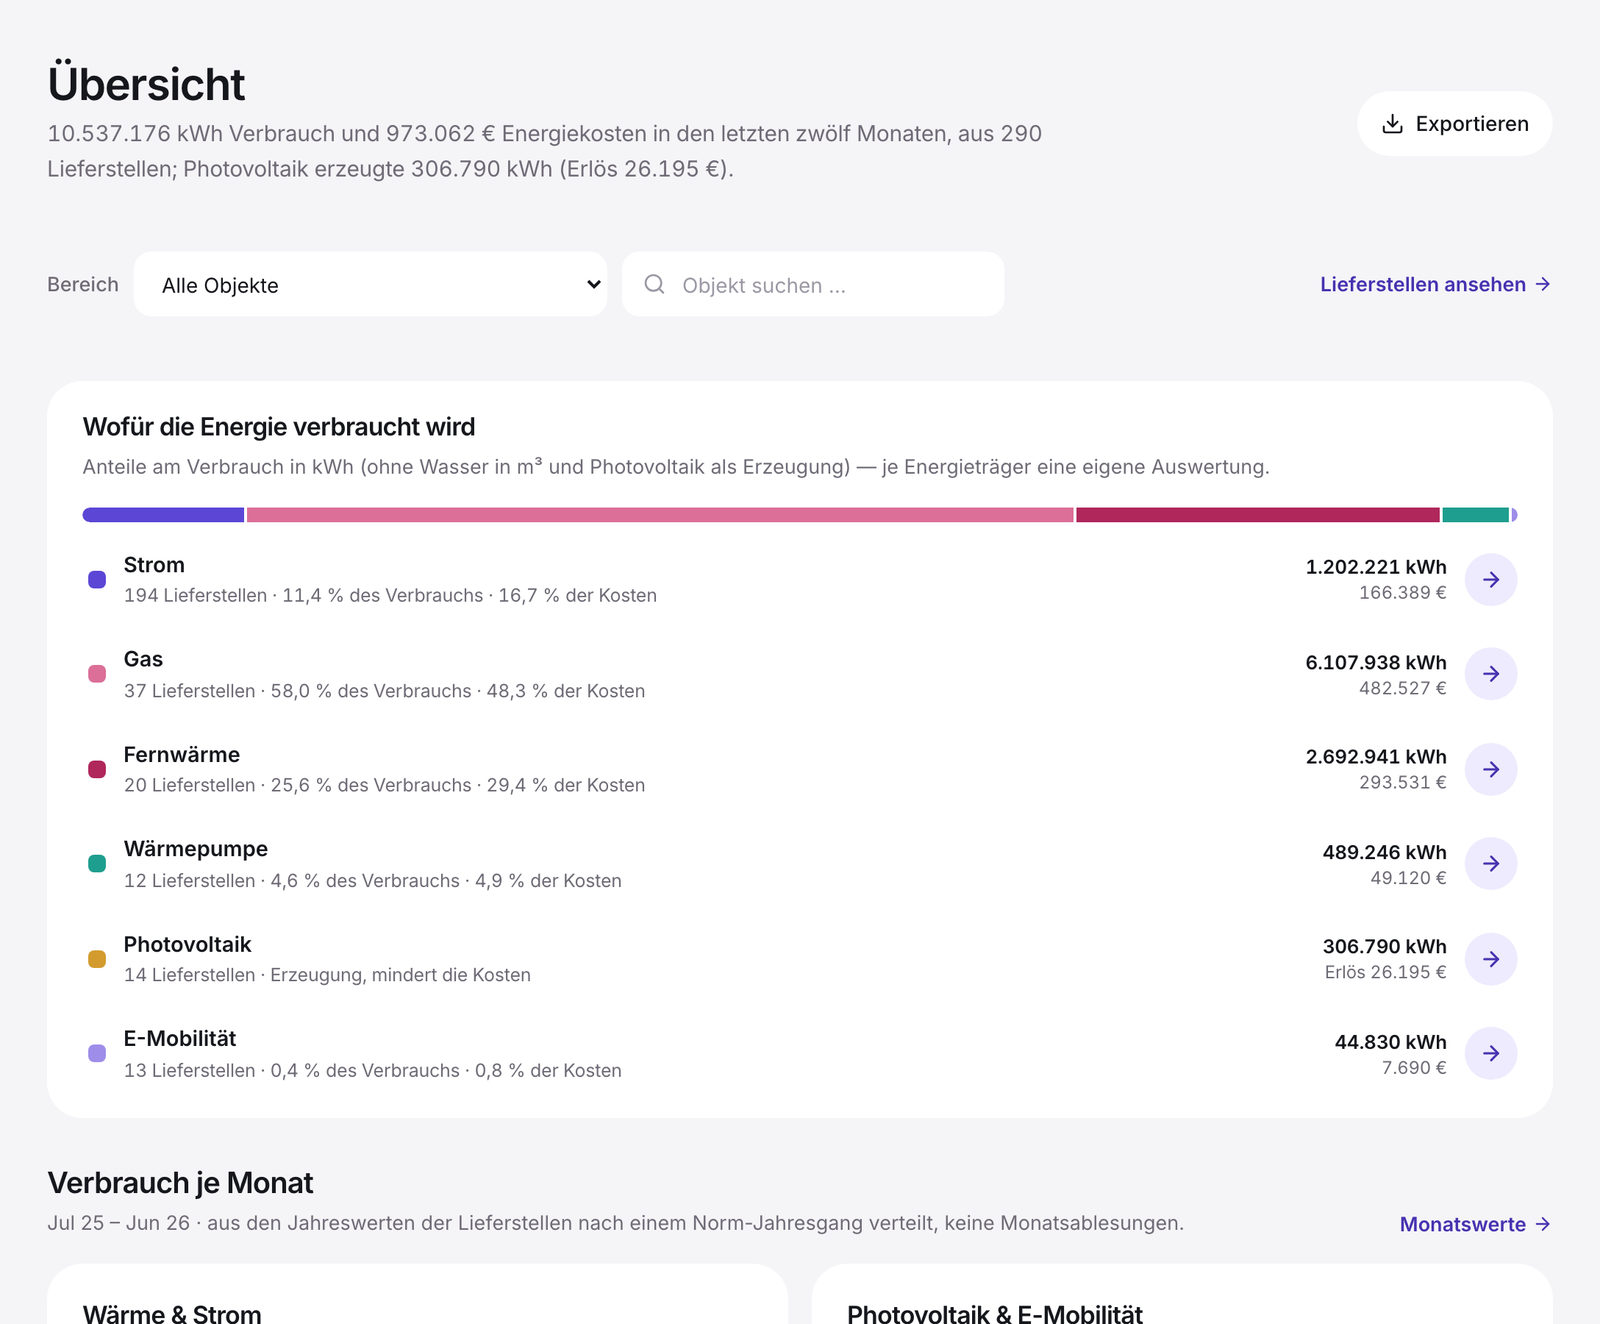
Task: Click the Gas segment of the consumption bar
Action: 660,515
